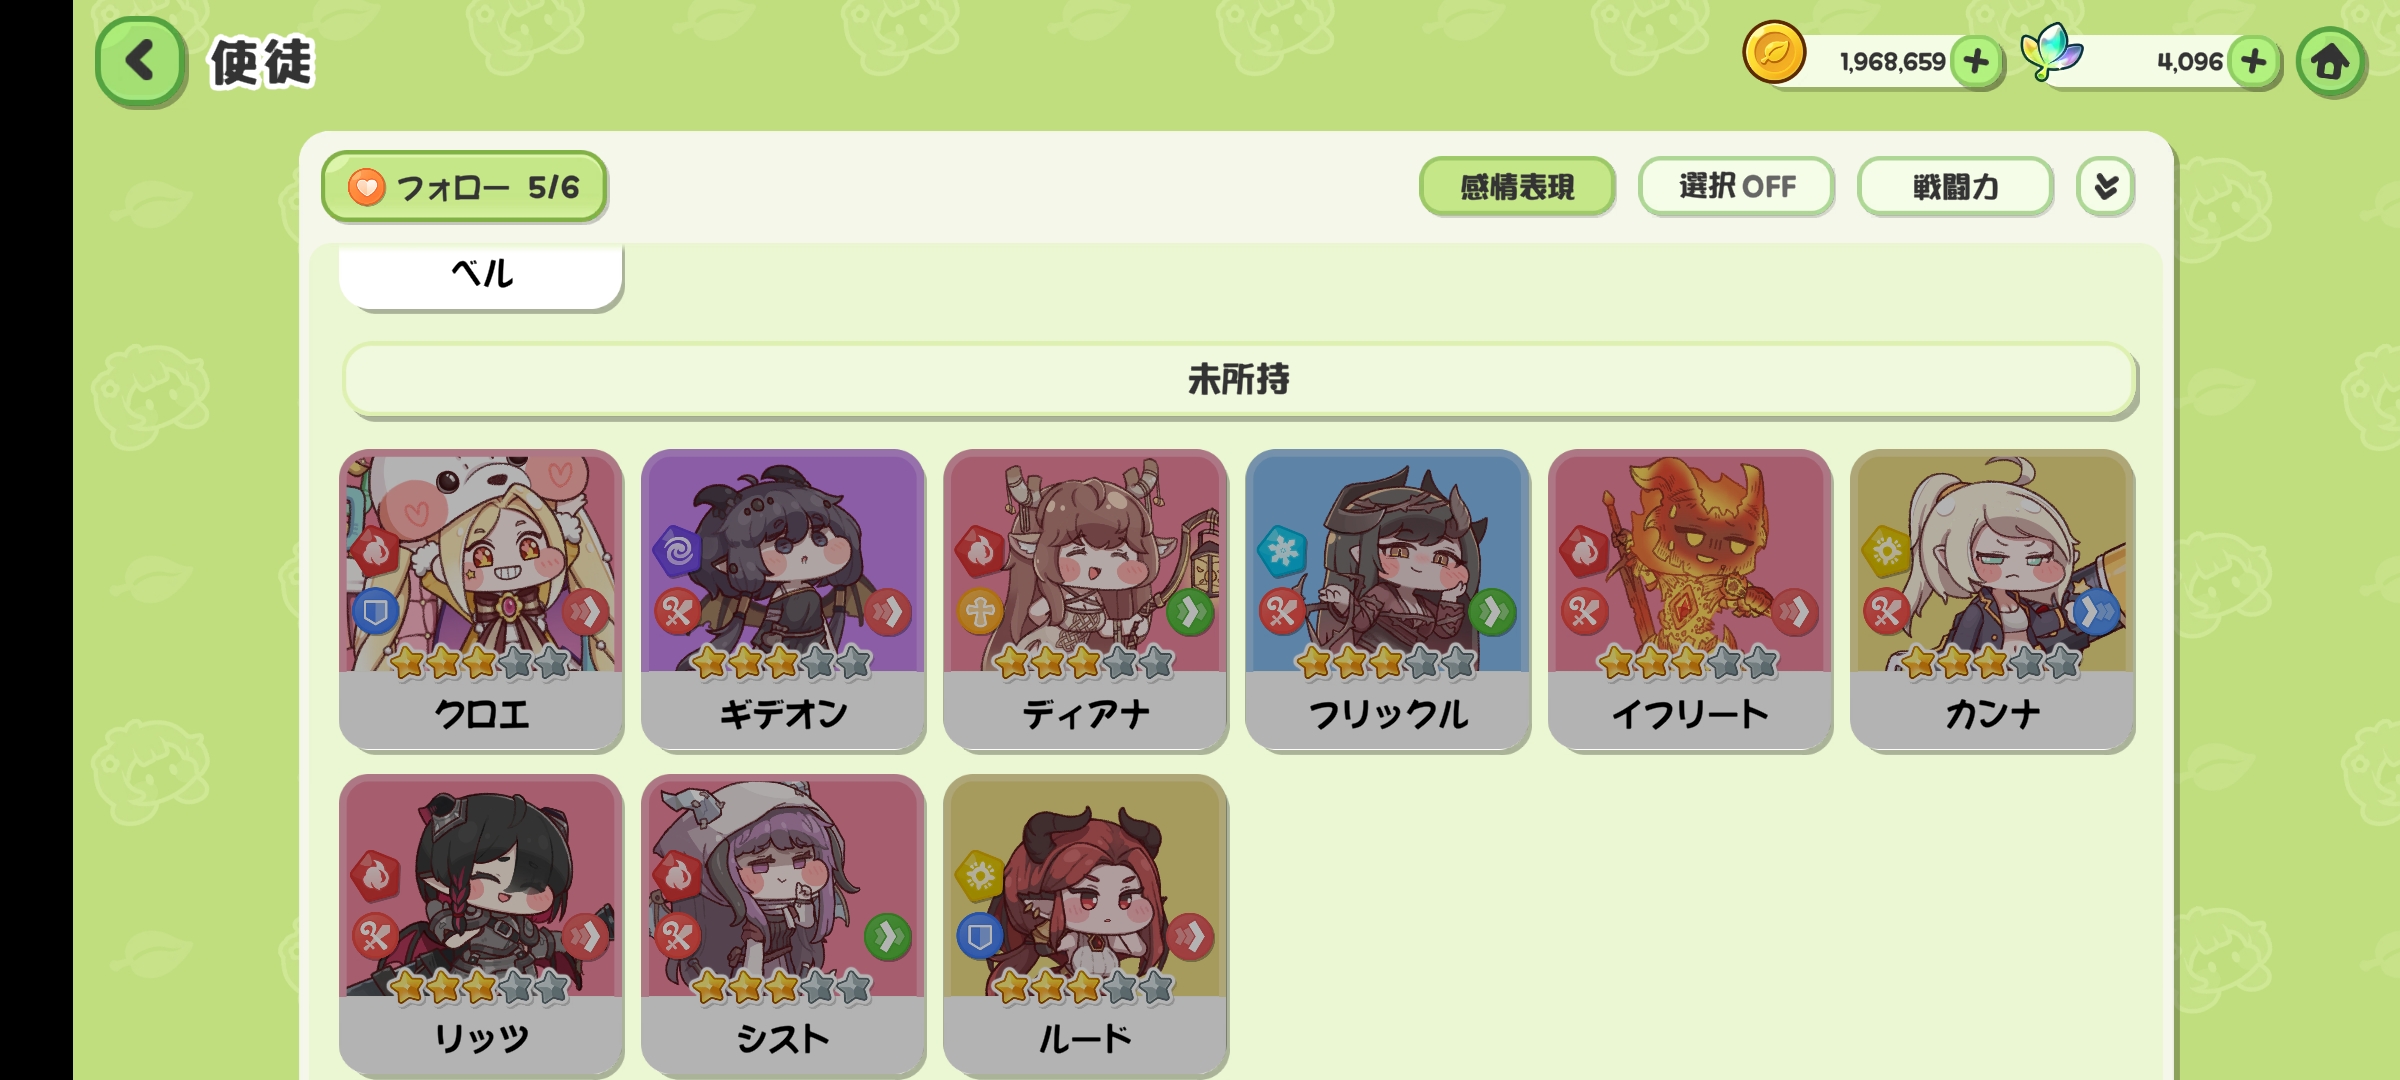Select the イフリート character card

click(x=1690, y=600)
